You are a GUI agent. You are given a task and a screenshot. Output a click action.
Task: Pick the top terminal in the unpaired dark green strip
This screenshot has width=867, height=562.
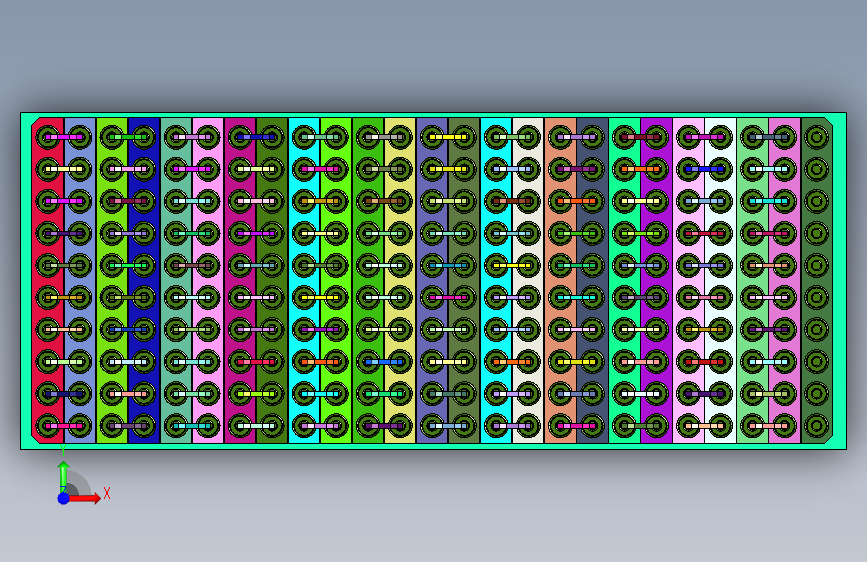click(x=817, y=137)
